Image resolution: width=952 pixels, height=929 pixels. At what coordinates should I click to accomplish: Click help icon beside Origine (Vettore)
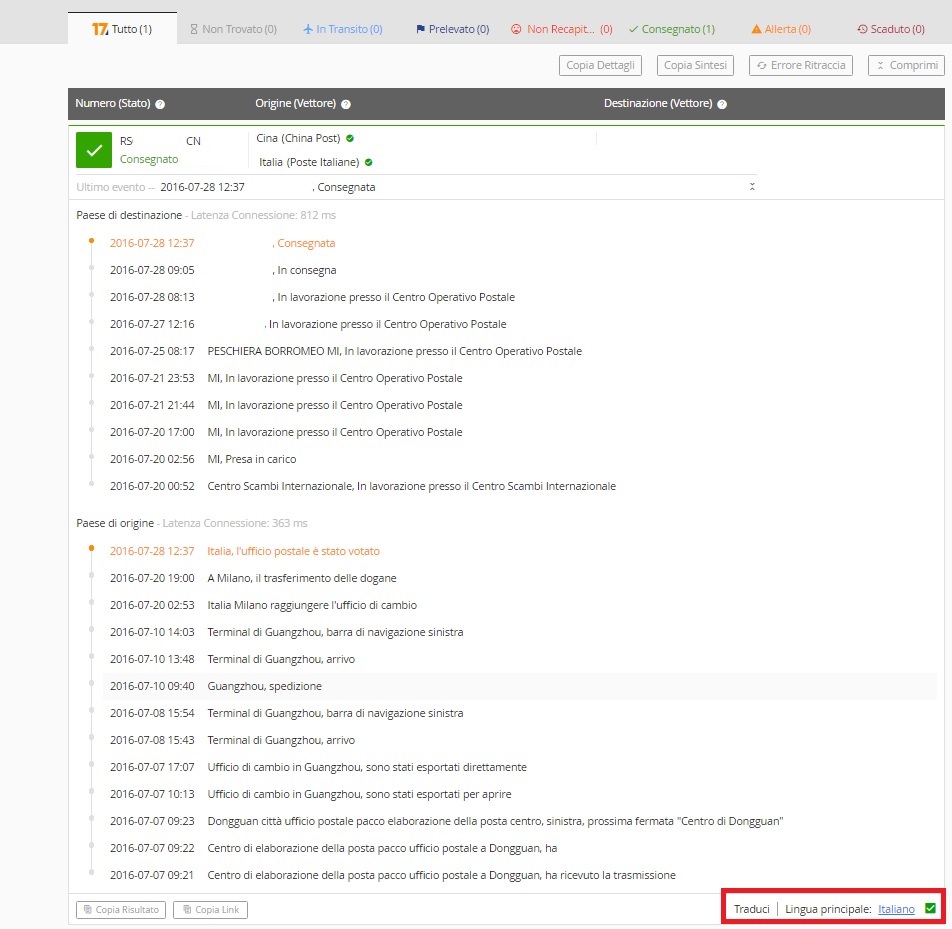tap(346, 104)
